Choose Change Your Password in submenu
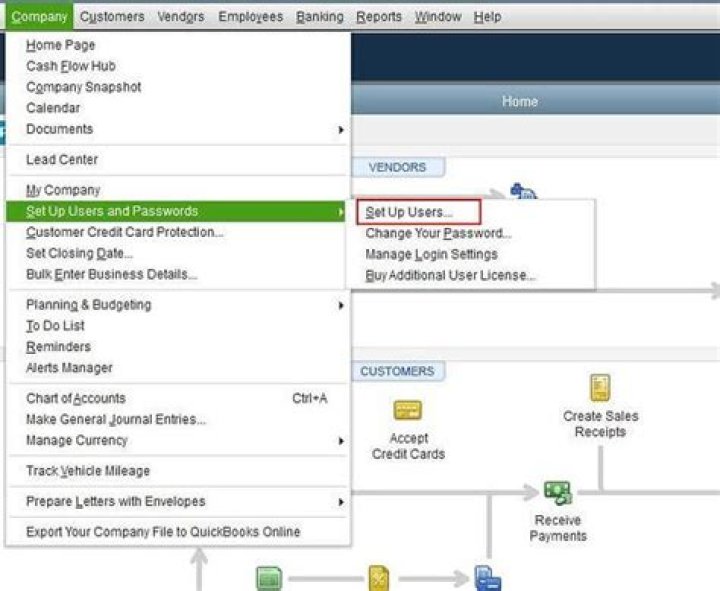Viewport: 720px width, 591px height. coord(472,233)
